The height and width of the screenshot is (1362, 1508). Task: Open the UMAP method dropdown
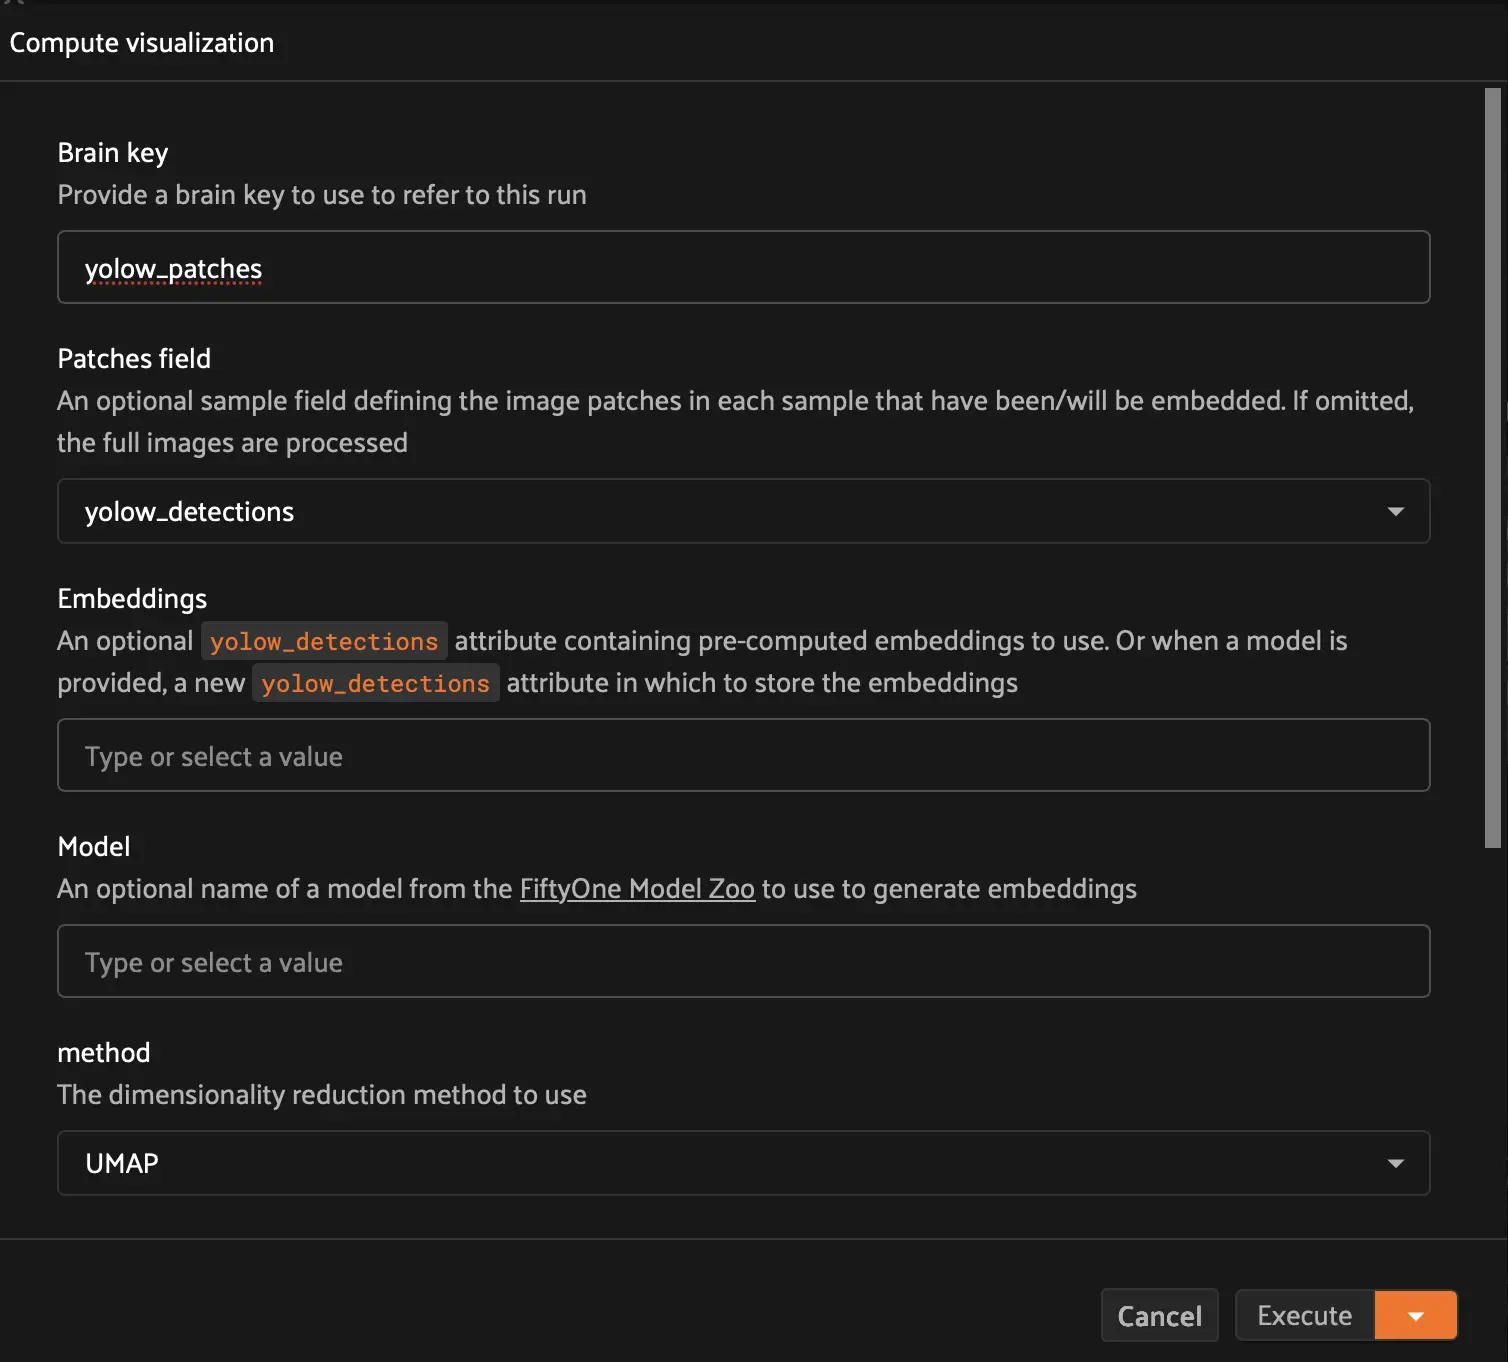tap(700, 1163)
